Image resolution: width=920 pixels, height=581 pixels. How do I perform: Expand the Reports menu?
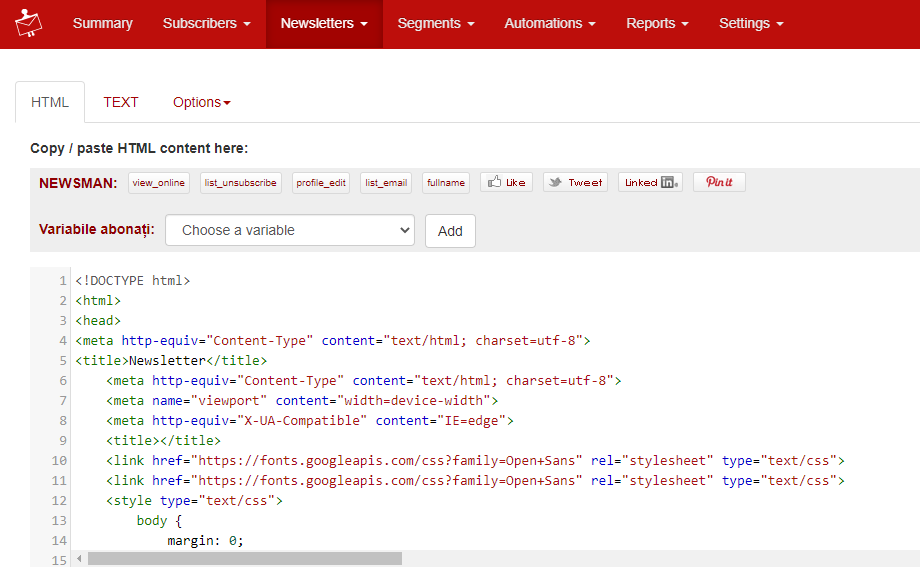(x=657, y=23)
